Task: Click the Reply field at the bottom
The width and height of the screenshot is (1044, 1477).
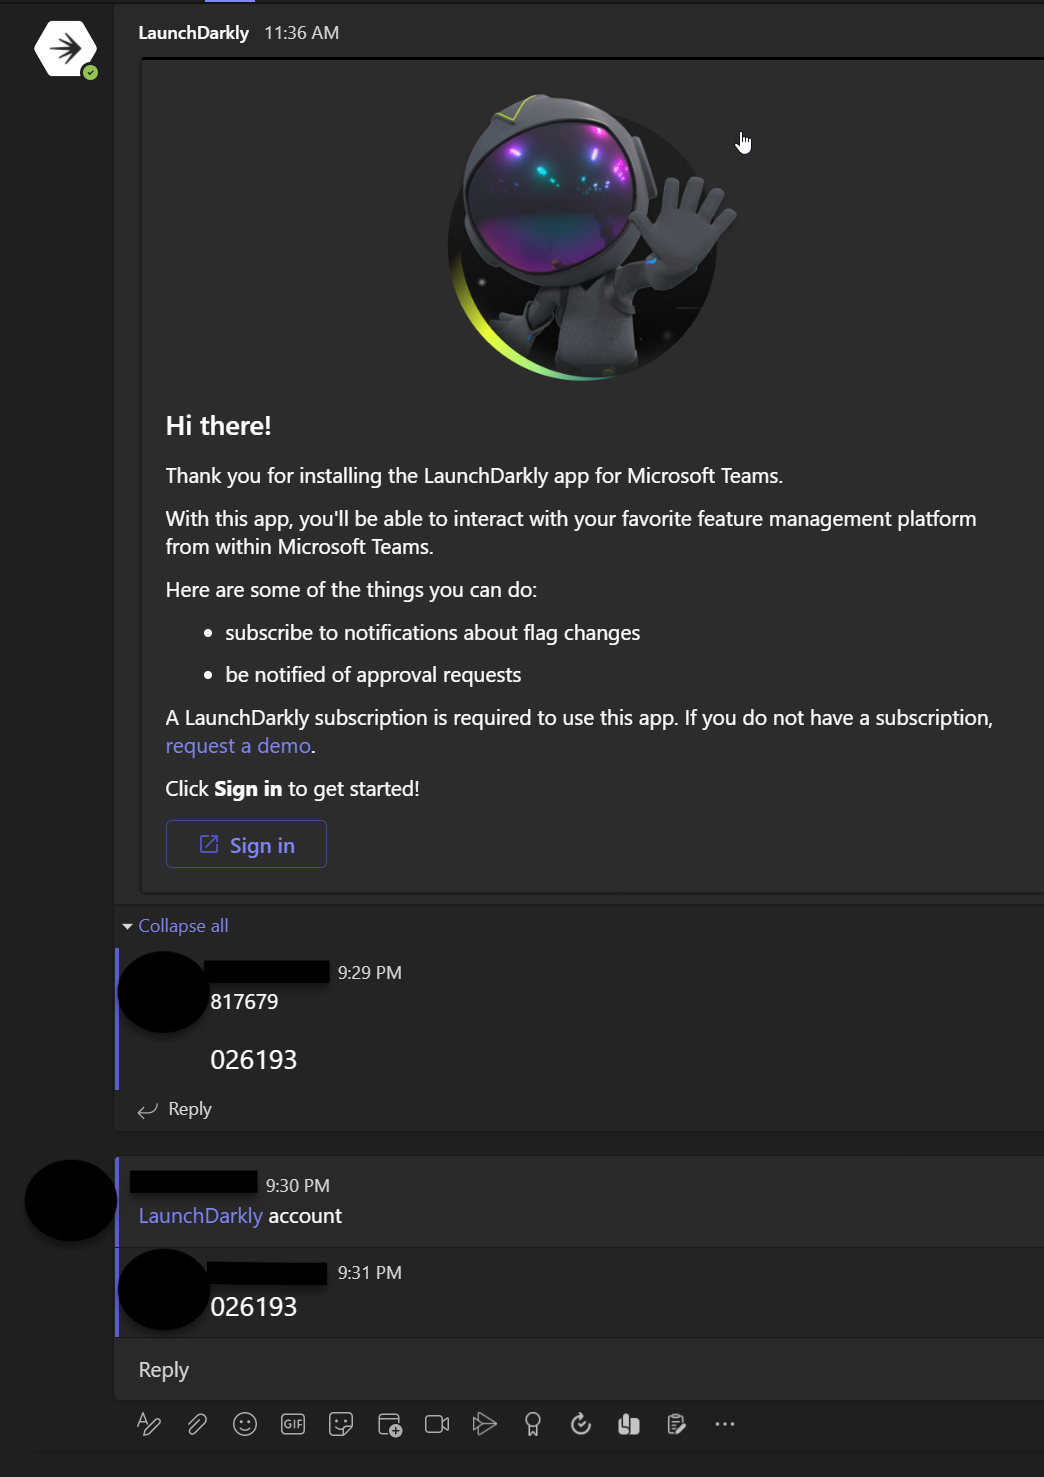Action: (x=163, y=1369)
